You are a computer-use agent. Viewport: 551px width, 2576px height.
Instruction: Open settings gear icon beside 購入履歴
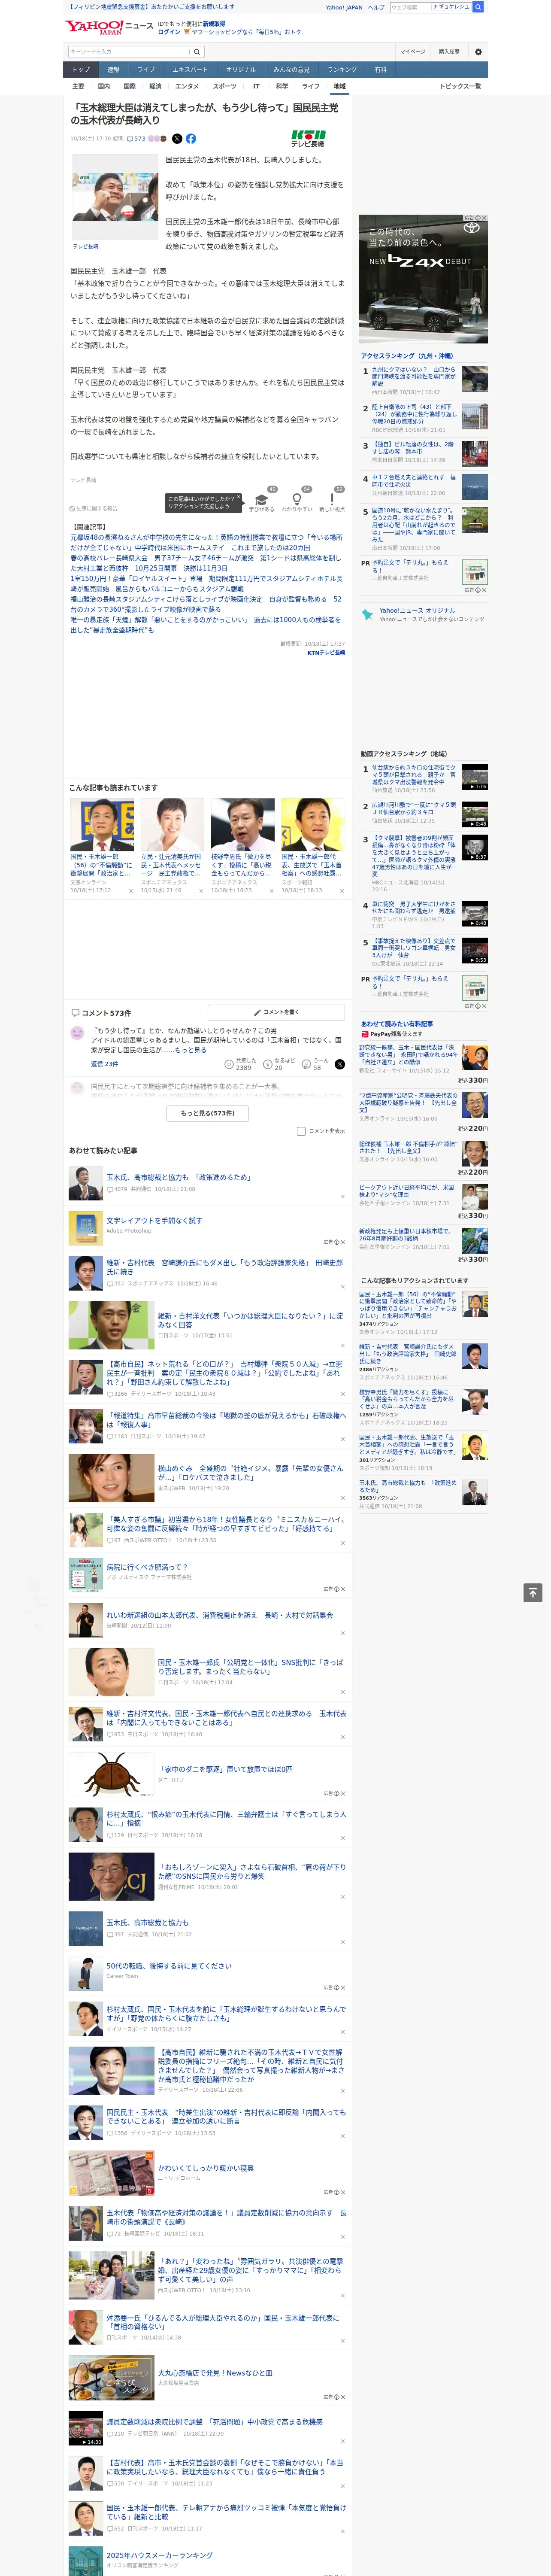pyautogui.click(x=478, y=52)
